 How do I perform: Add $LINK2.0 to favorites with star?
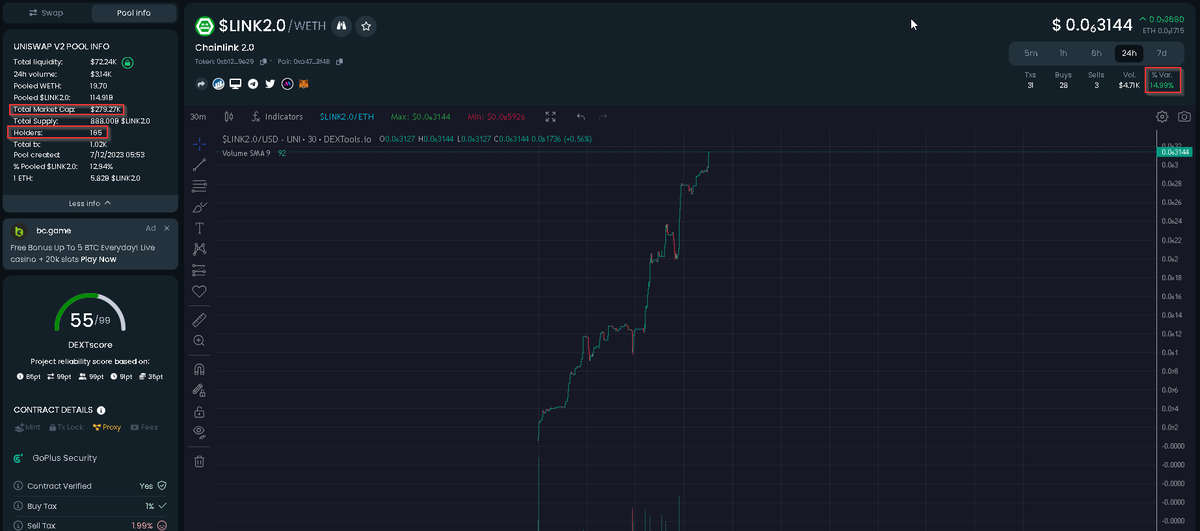[366, 26]
